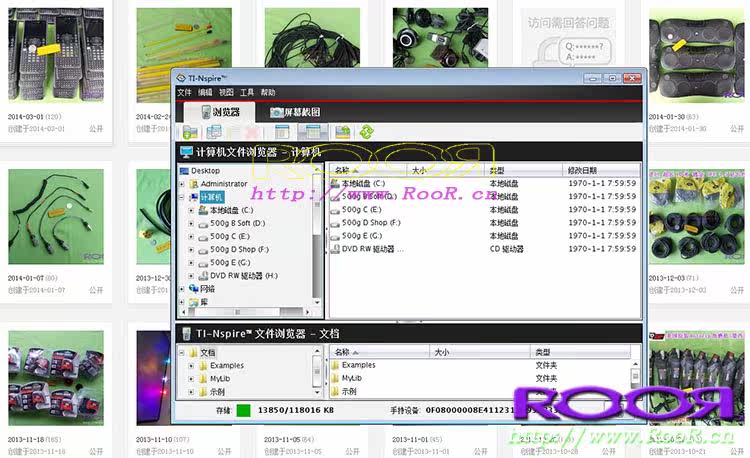Open the 2014-01-07 cables album thumbnail
Image resolution: width=750 pixels, height=458 pixels.
(x=56, y=217)
